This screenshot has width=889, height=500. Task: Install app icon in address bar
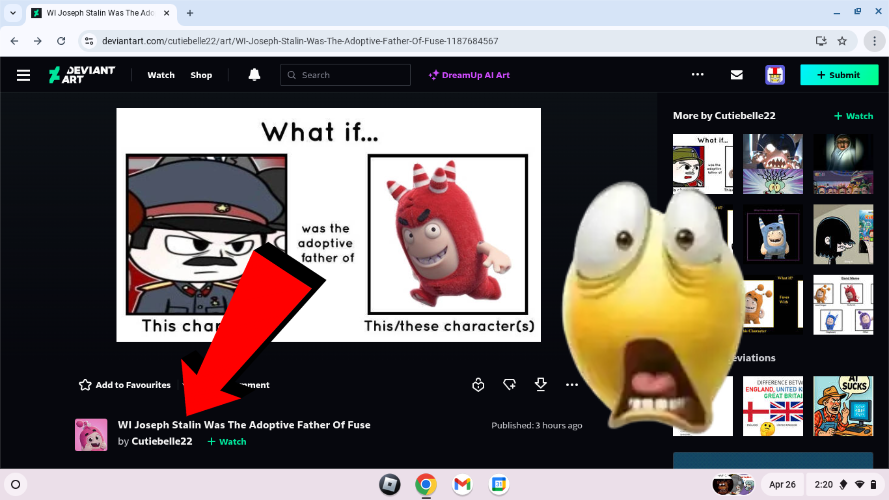coord(820,41)
